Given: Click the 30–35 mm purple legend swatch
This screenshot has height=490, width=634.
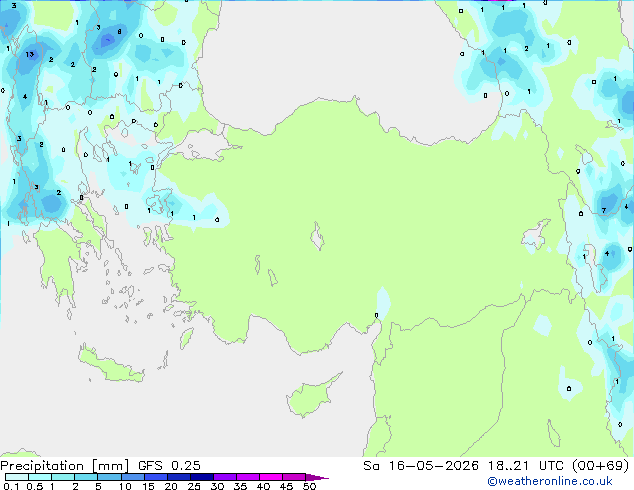Looking at the screenshot, I should (224, 477).
